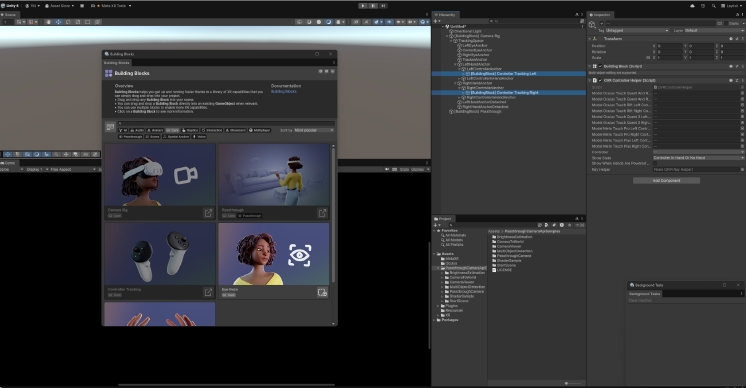Open the Sort by Most popular dropdown

coord(314,130)
